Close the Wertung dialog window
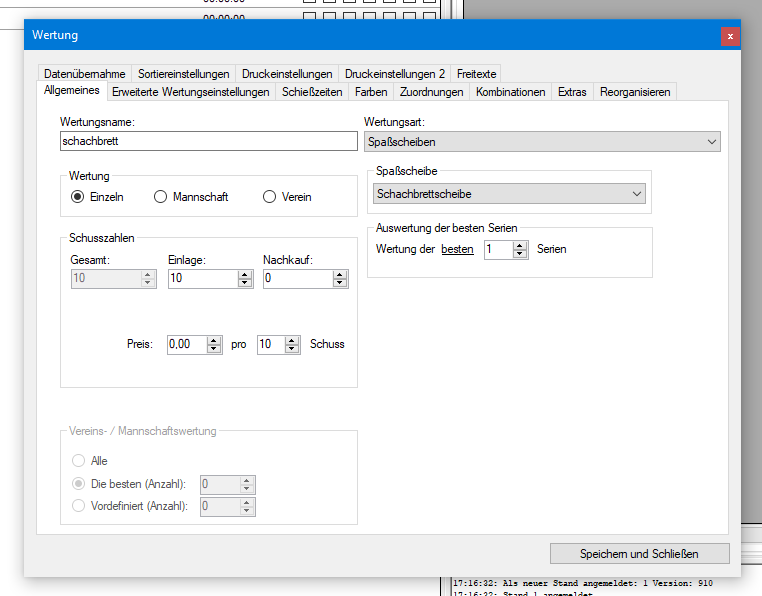Viewport: 762px width, 596px height. tap(730, 36)
